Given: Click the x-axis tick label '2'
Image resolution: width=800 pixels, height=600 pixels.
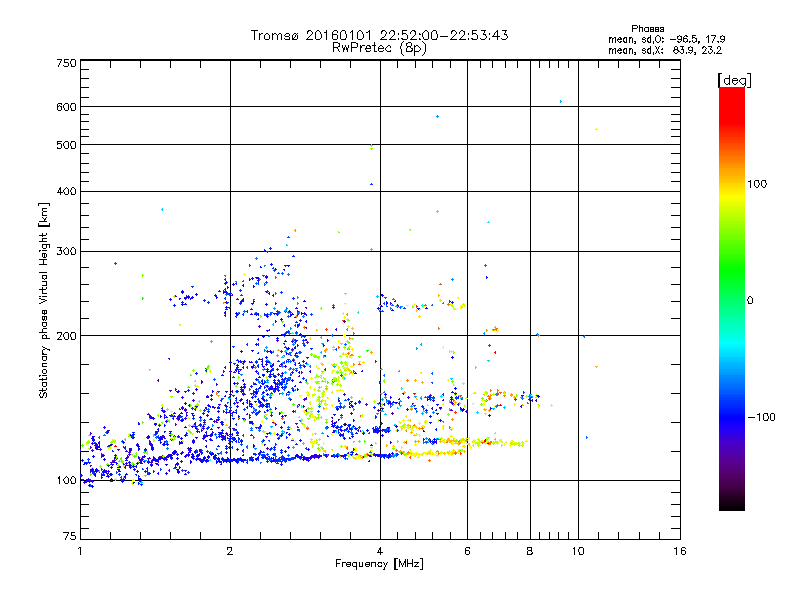Looking at the screenshot, I should coord(230,551).
